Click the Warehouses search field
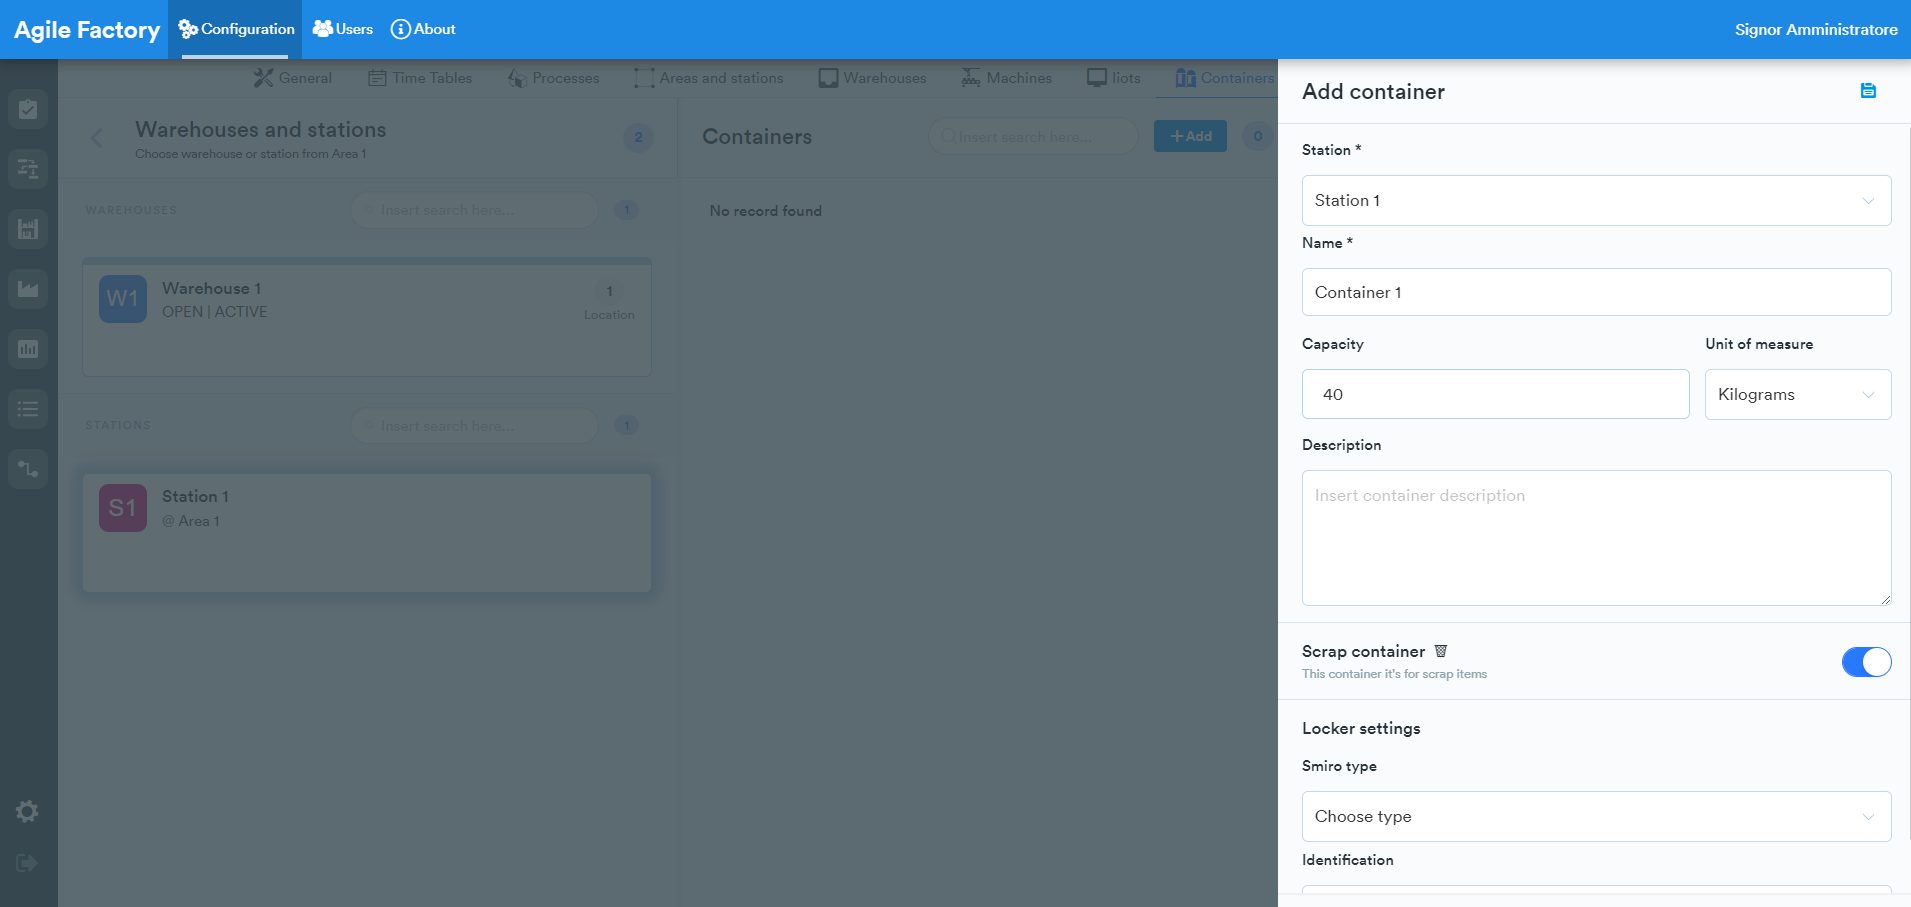The height and width of the screenshot is (907, 1911). (475, 210)
